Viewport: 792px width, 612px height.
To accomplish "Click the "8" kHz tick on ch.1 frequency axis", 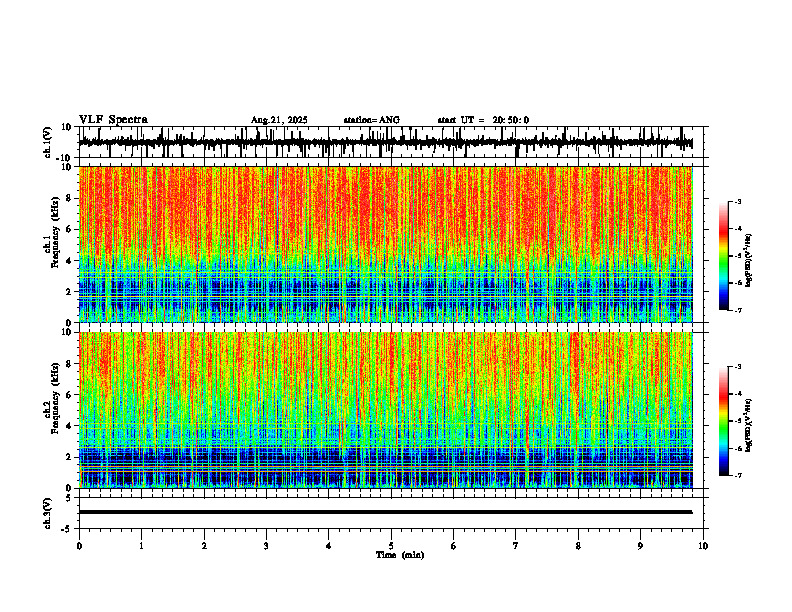I will 69,198.
